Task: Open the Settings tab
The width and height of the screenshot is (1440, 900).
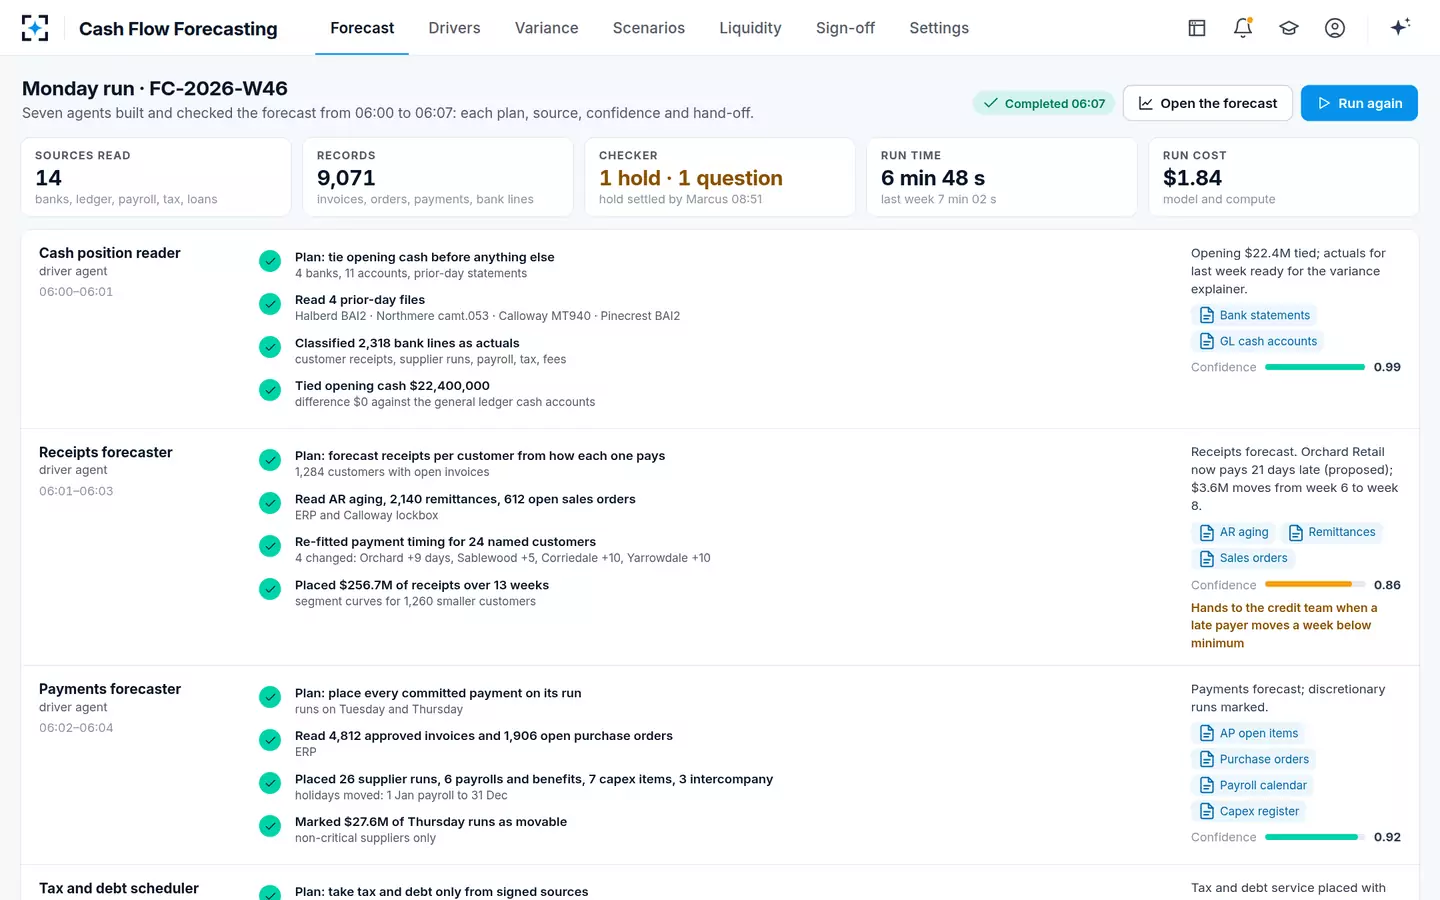Action: [x=939, y=28]
